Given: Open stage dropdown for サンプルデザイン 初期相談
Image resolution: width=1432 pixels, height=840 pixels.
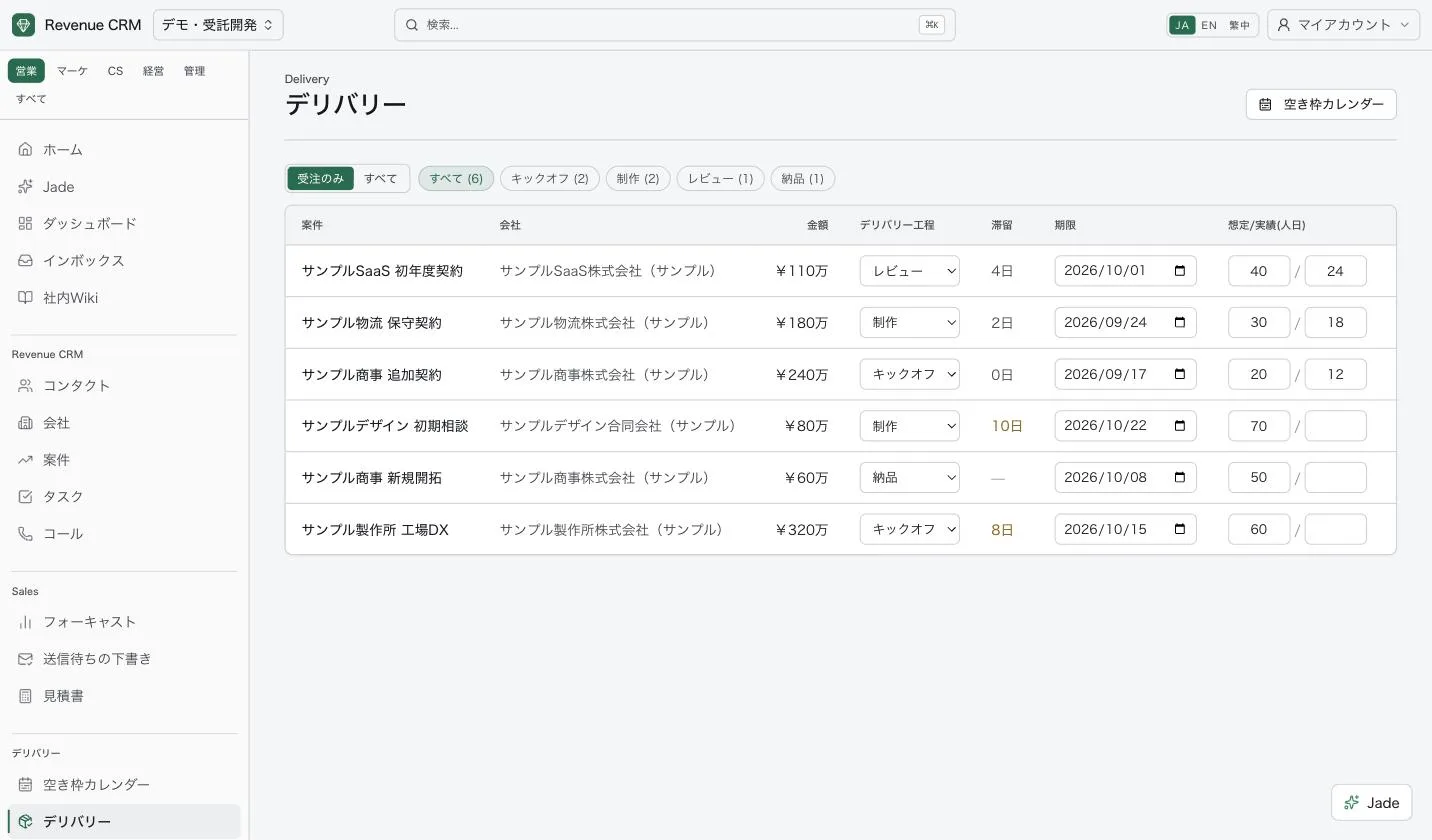Looking at the screenshot, I should coord(910,426).
